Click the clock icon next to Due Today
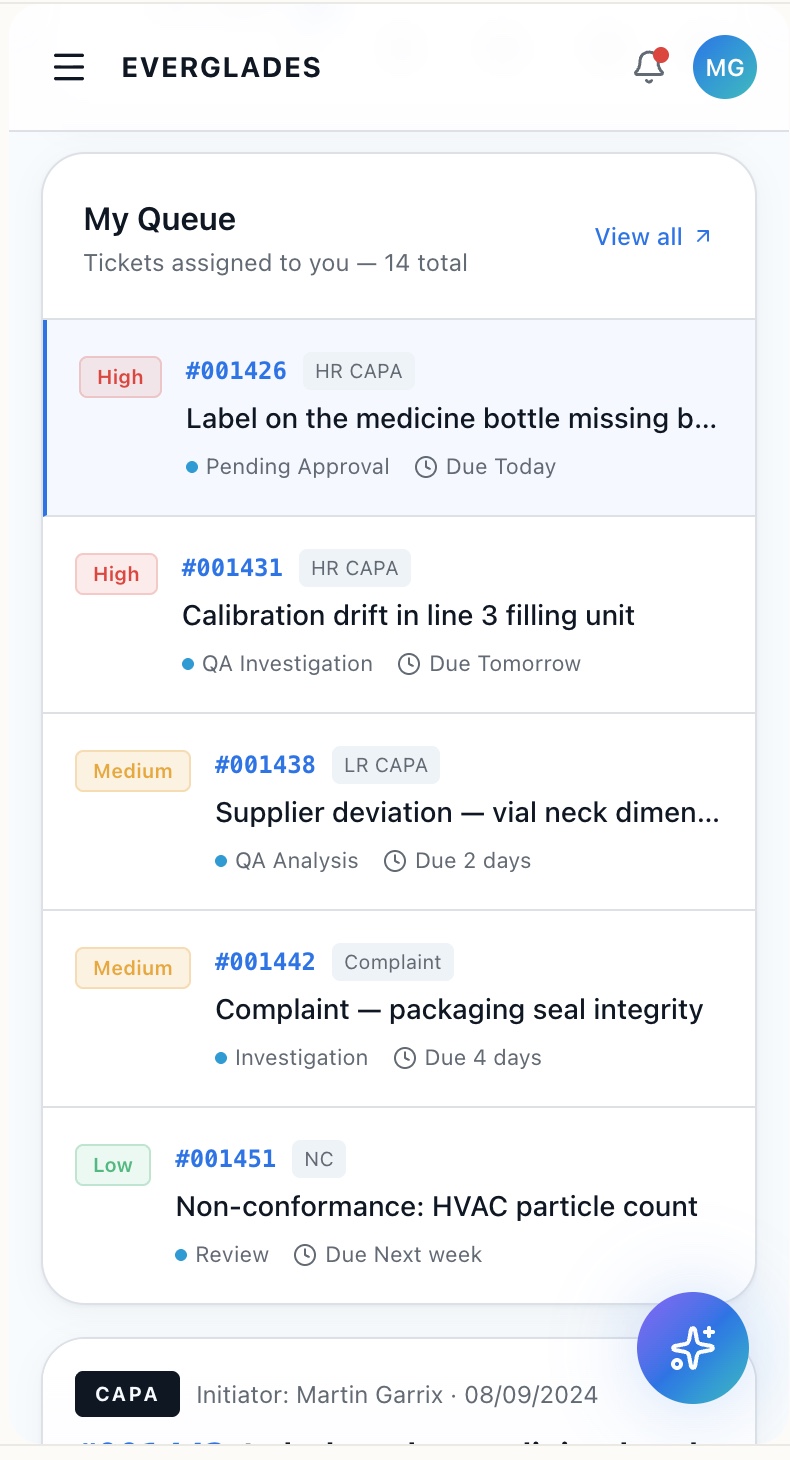The image size is (790, 1460). pos(426,467)
